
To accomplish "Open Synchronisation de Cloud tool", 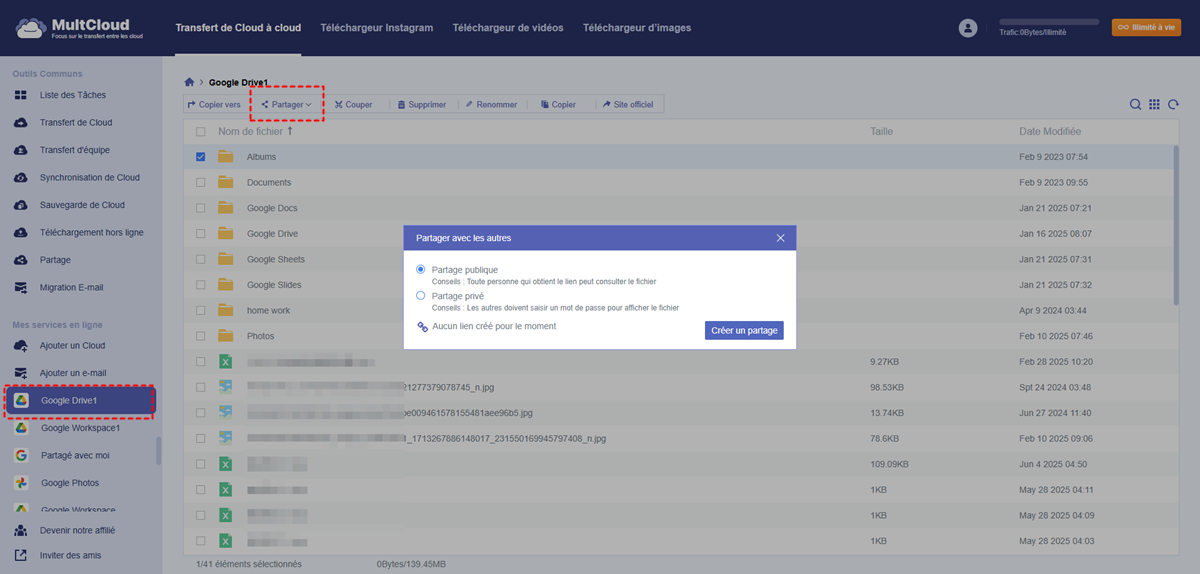I will [89, 177].
